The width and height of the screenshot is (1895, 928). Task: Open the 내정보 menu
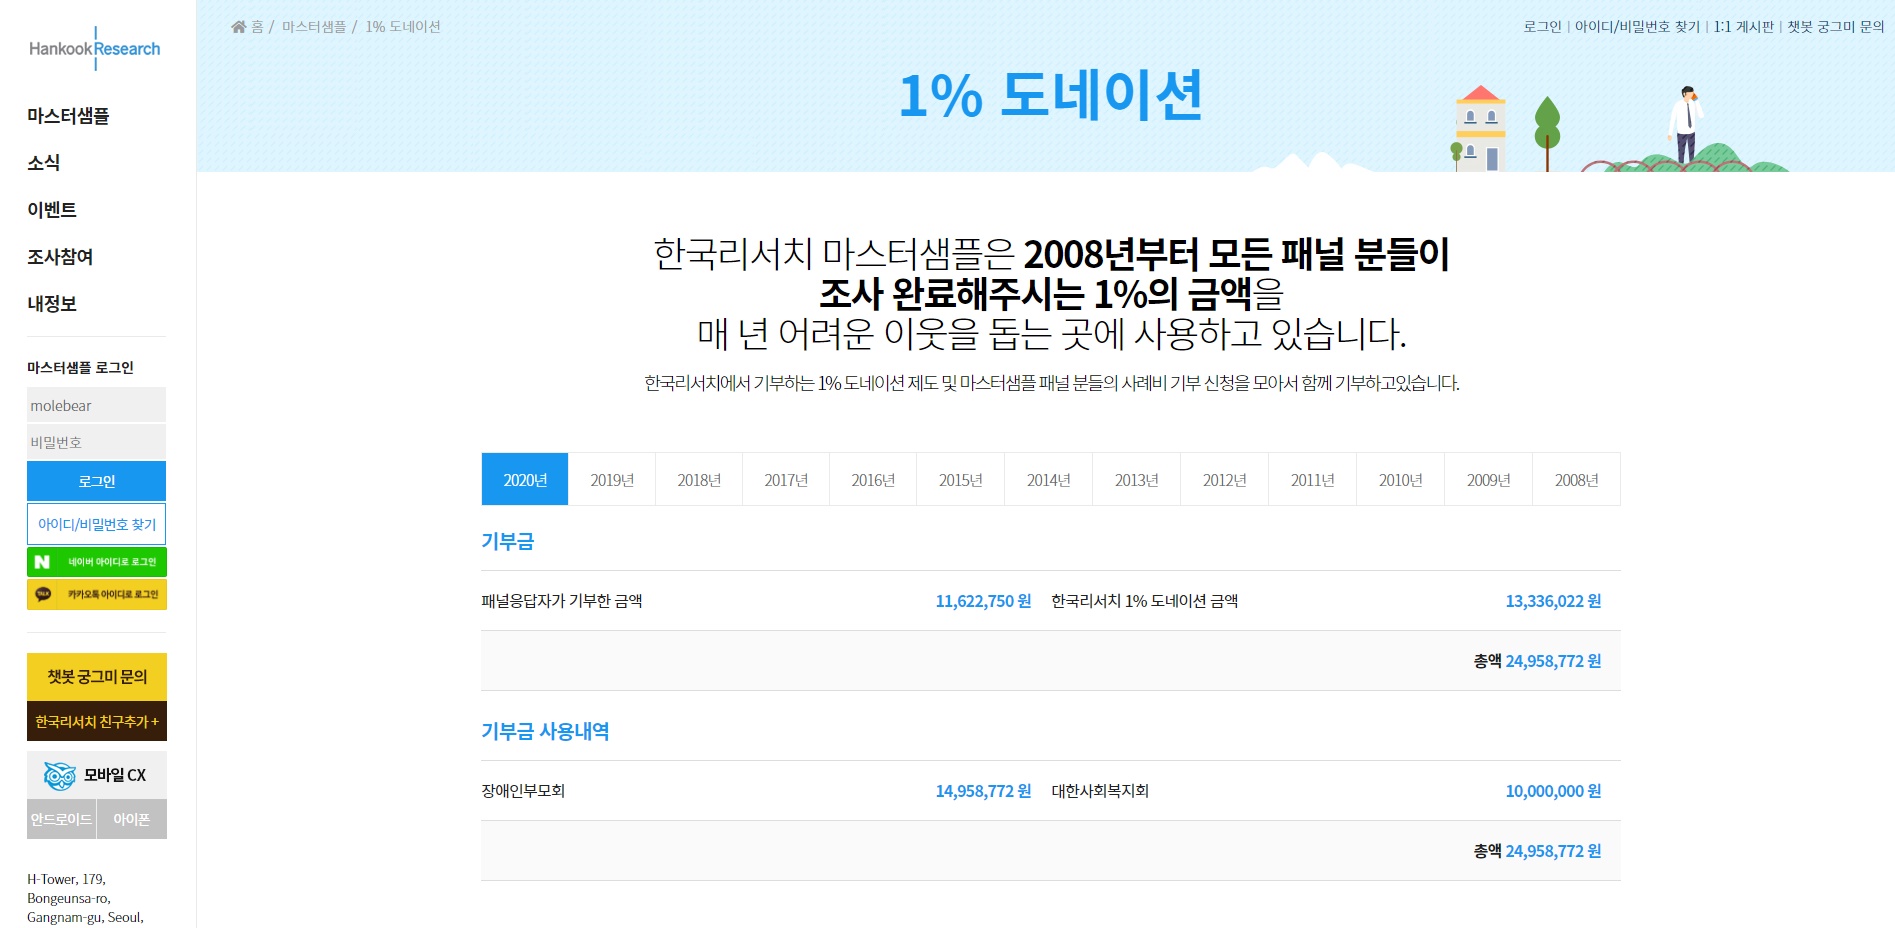[52, 304]
